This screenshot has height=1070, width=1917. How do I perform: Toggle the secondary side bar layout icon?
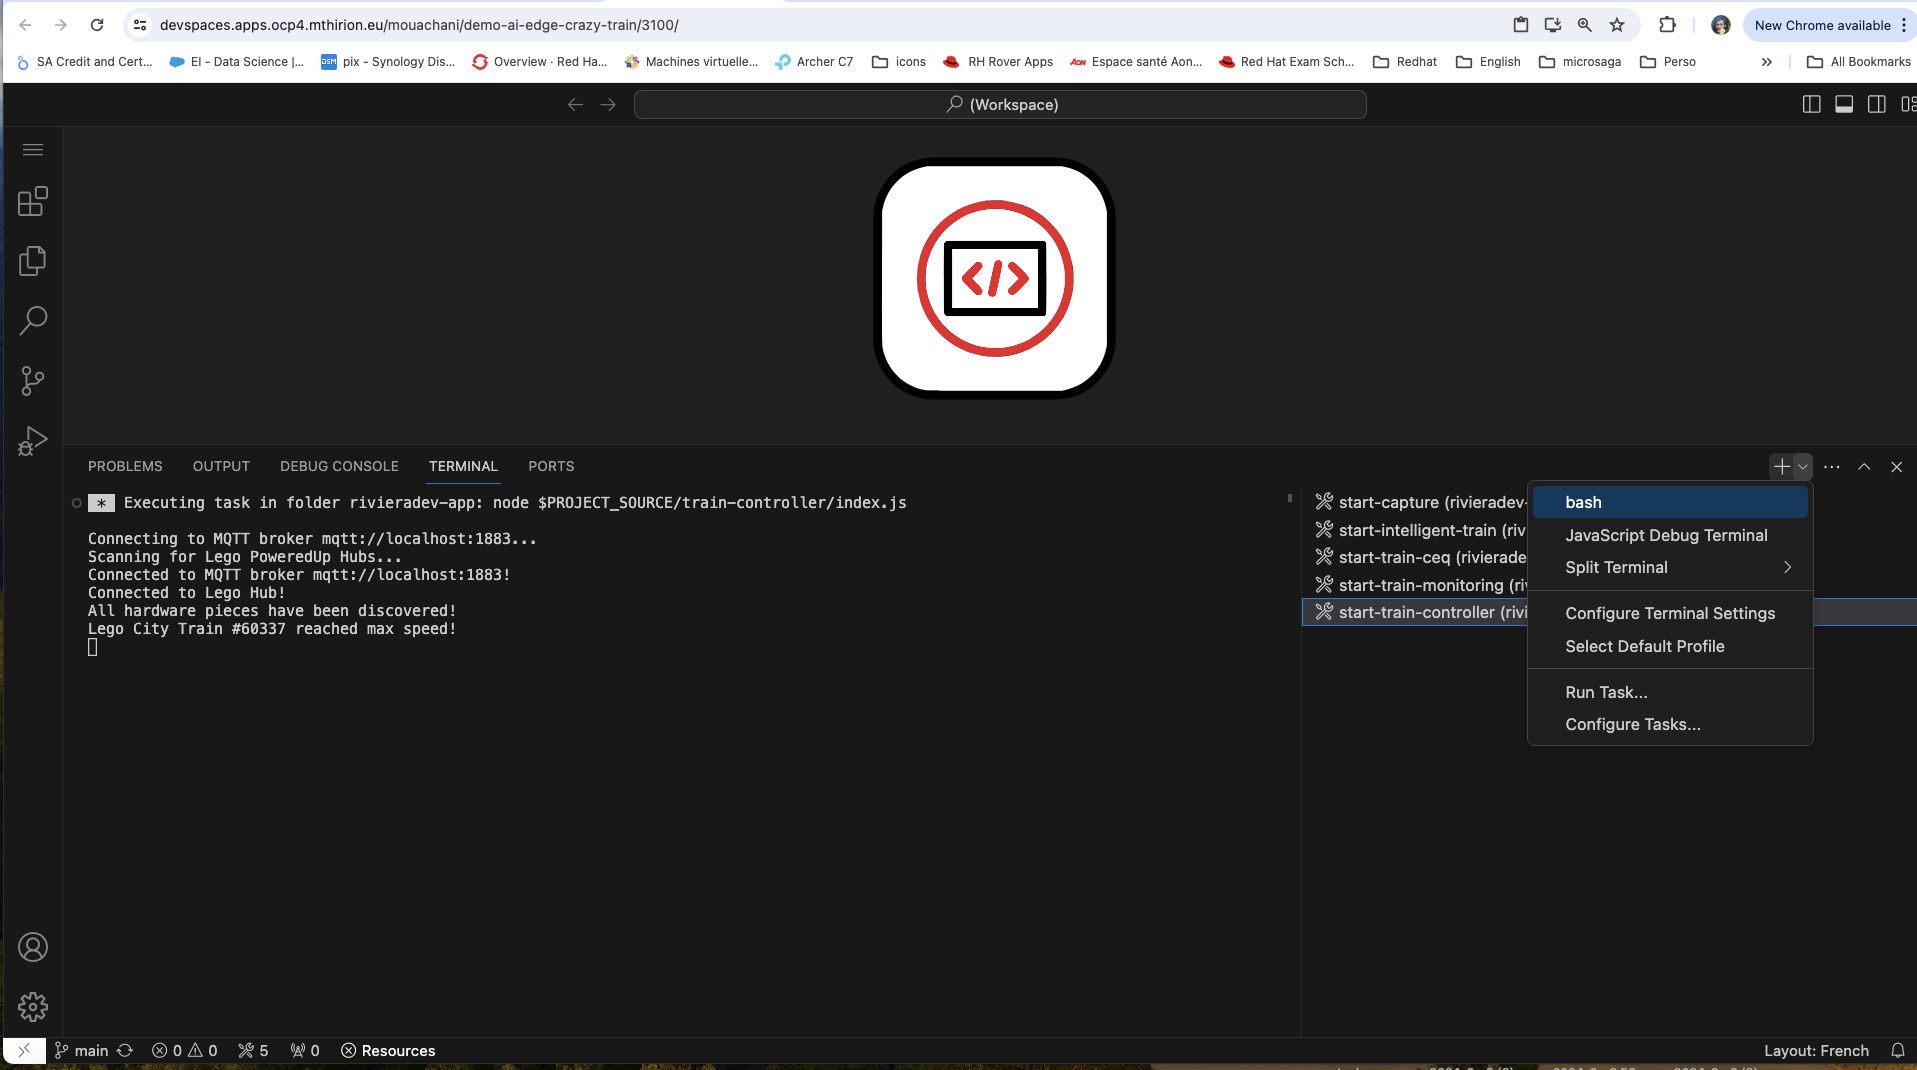[1877, 105]
